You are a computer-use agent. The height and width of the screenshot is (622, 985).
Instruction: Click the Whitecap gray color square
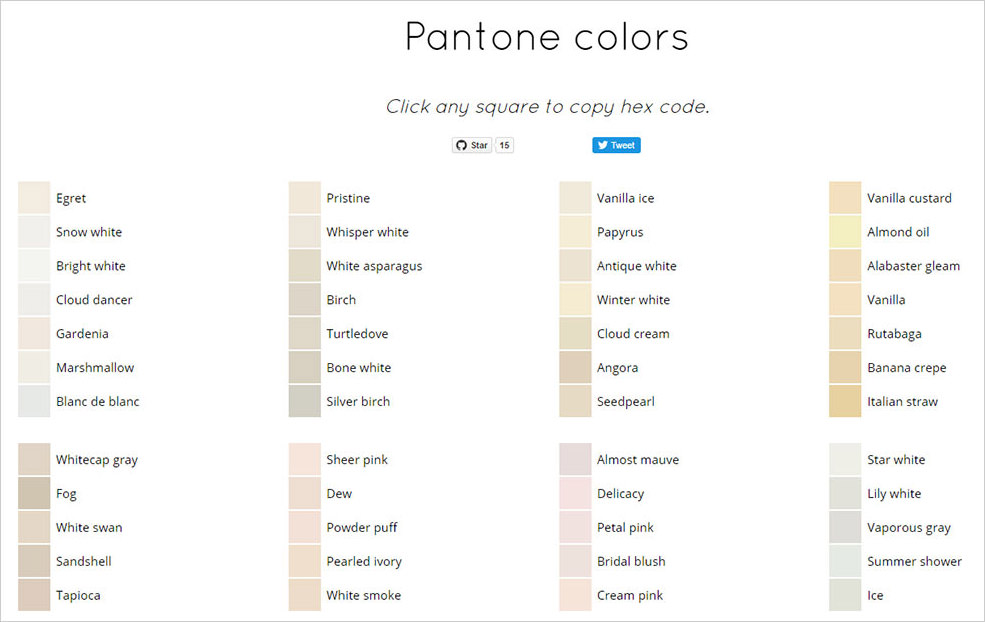pos(33,459)
